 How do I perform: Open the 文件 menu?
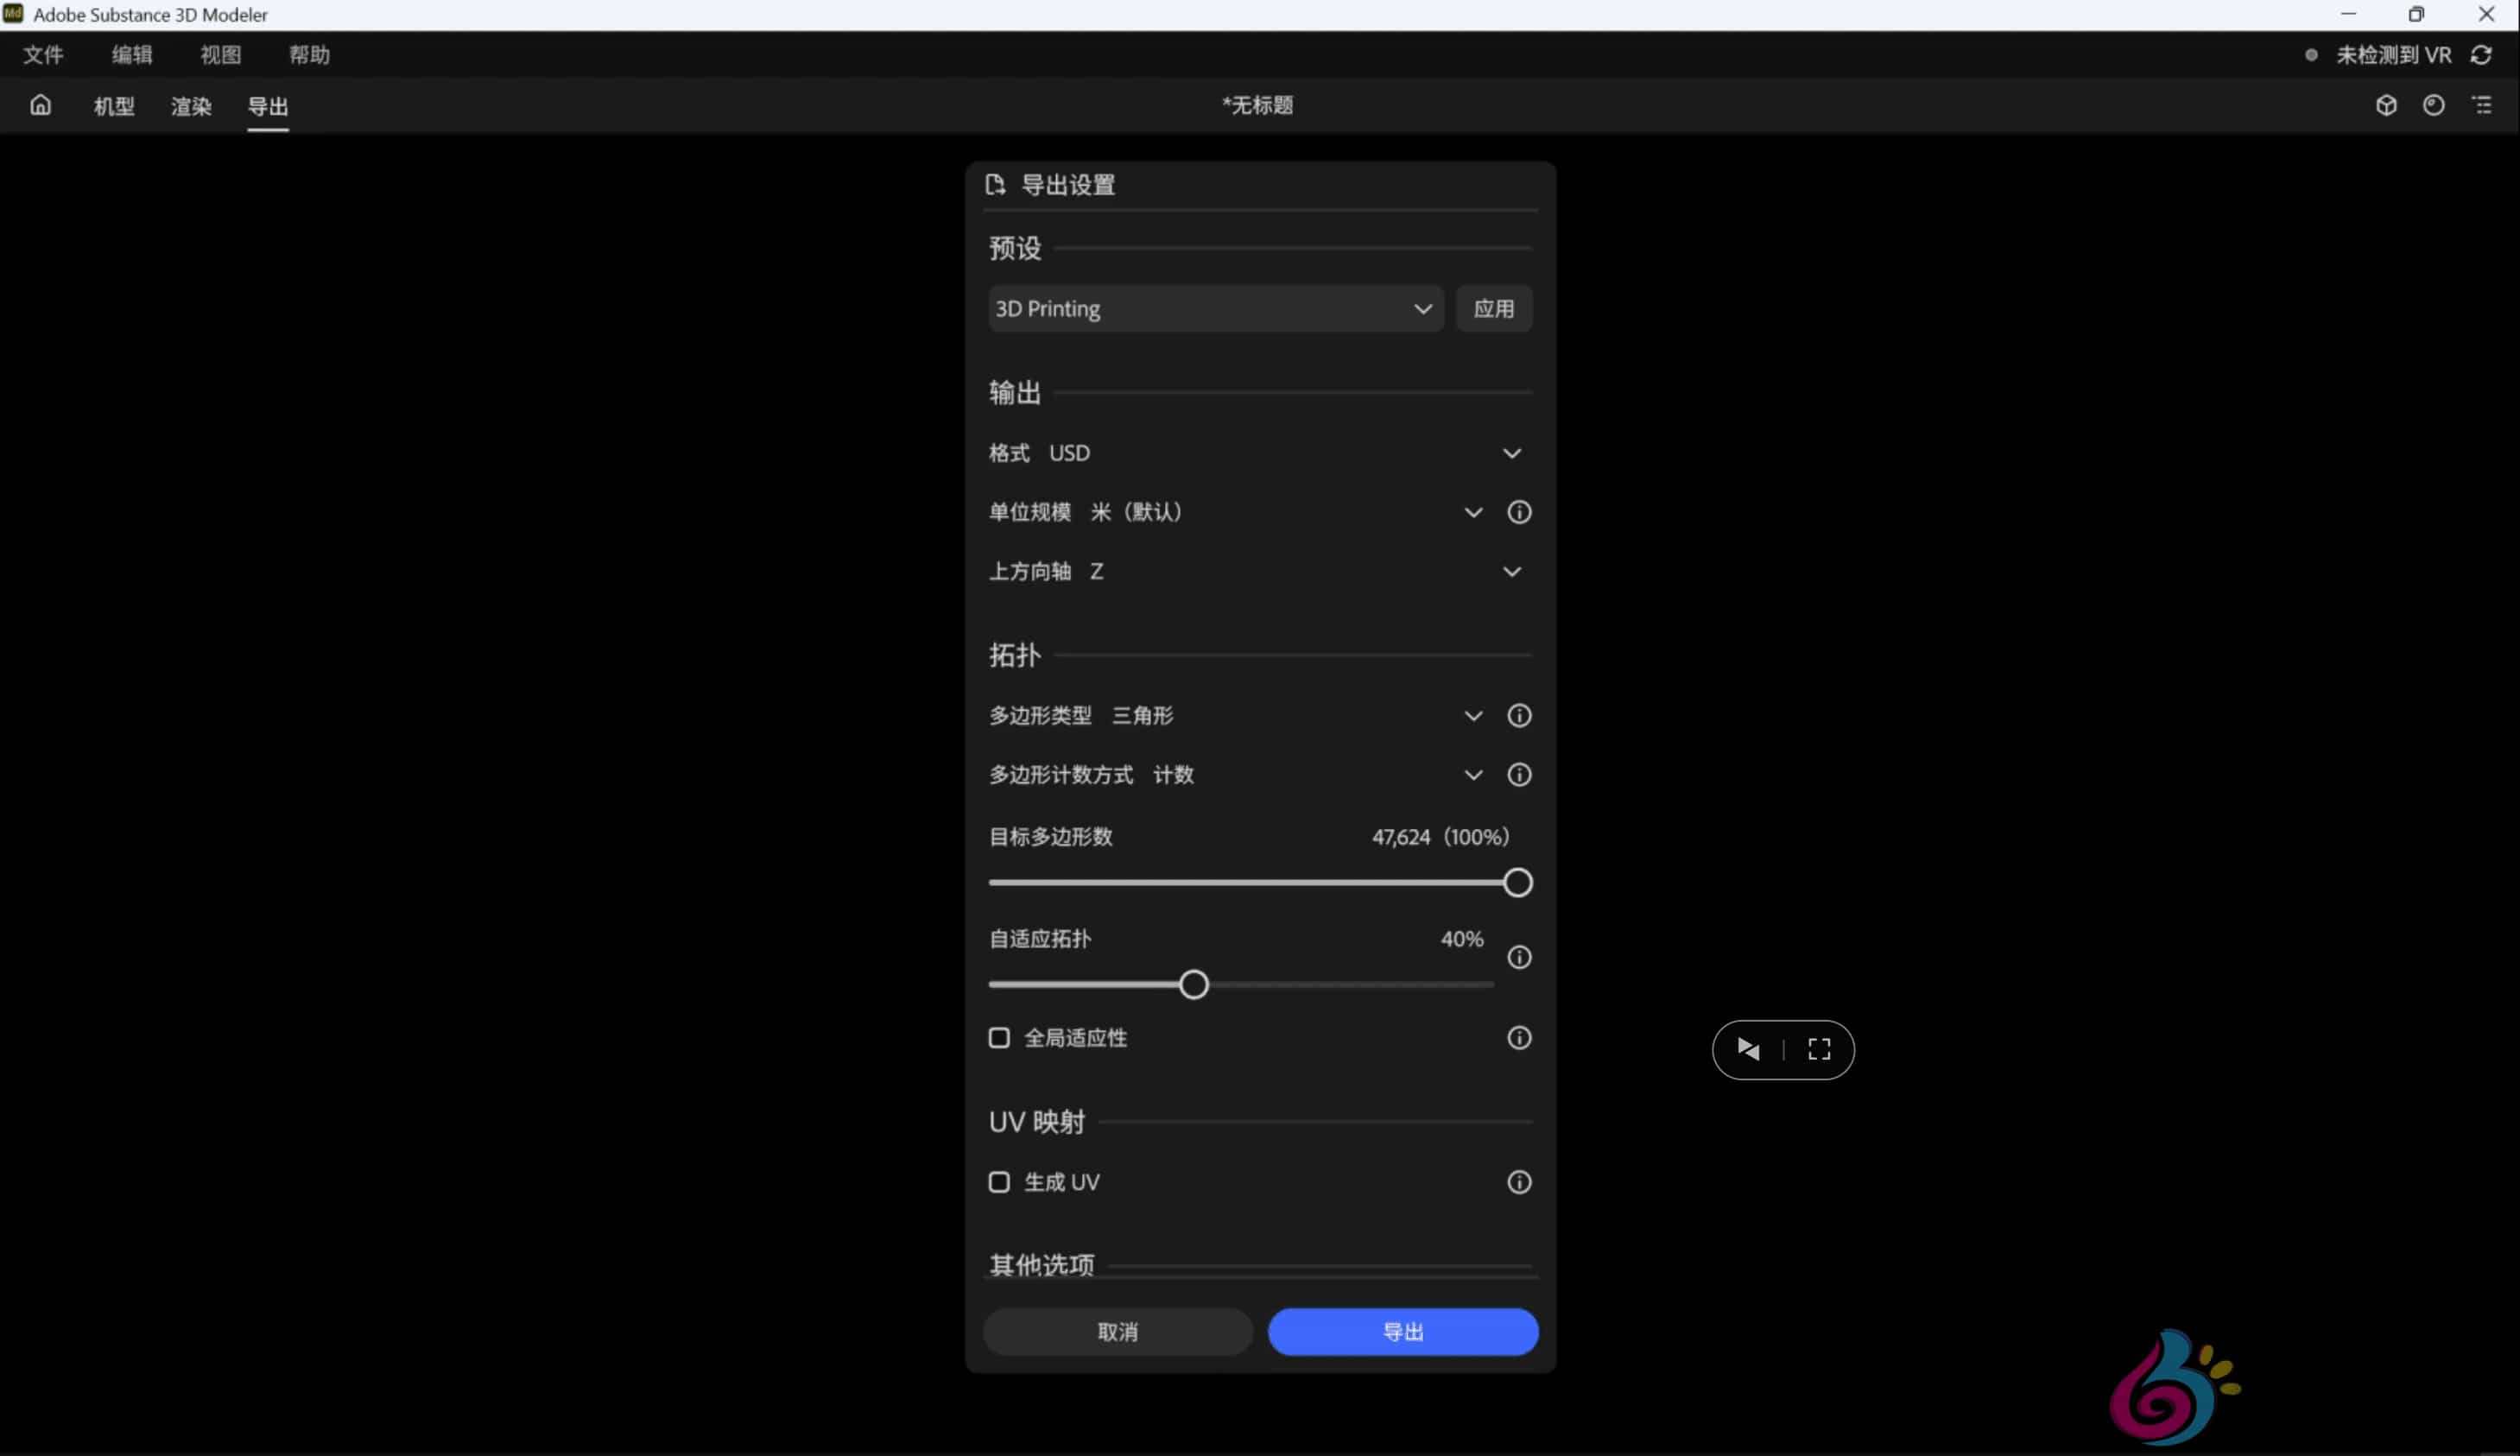click(x=43, y=55)
